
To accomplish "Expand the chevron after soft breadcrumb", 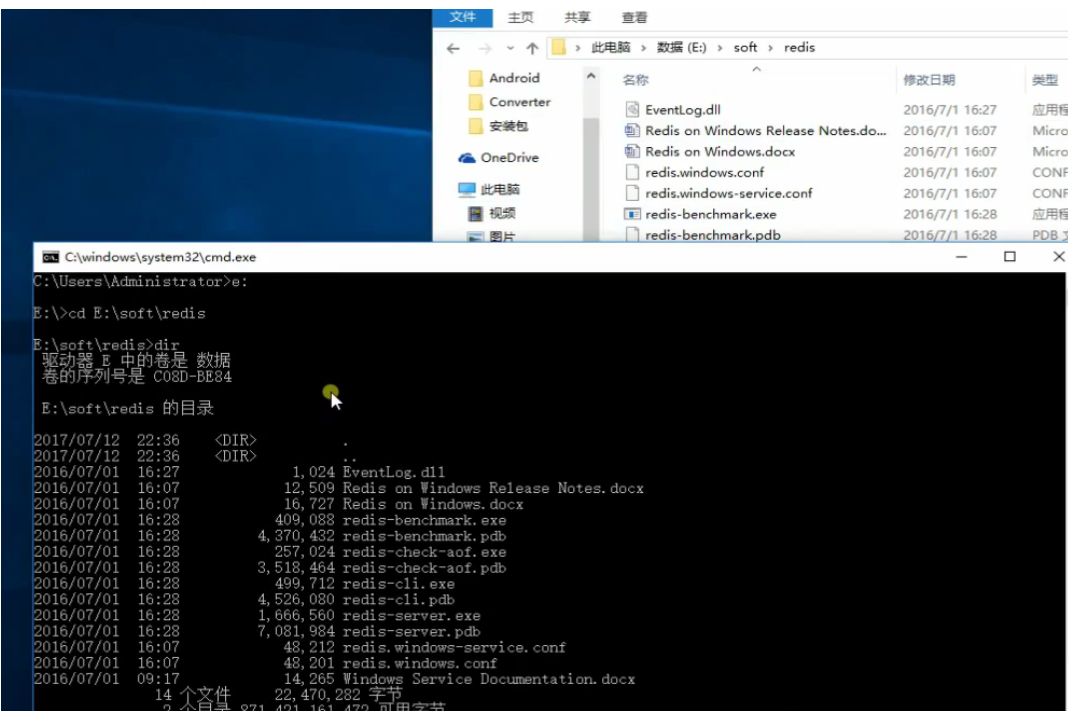I will point(770,48).
